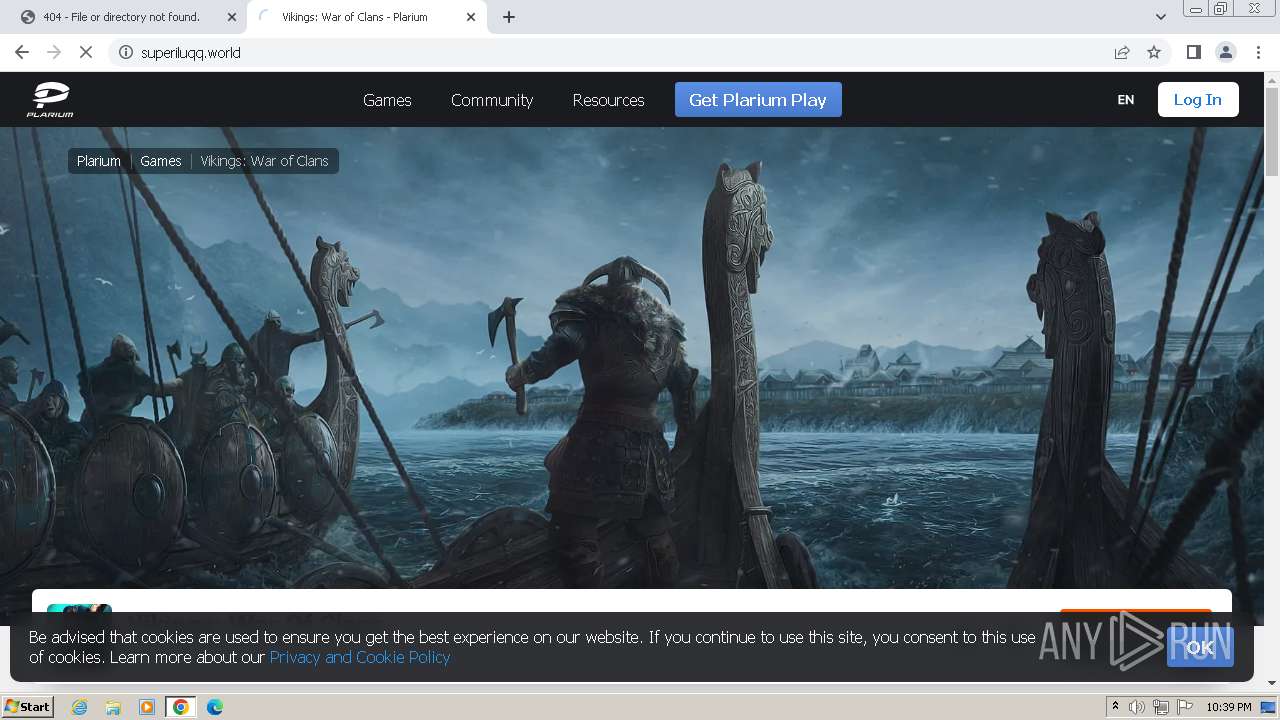
Task: Click the Plarium logo
Action: pos(50,100)
